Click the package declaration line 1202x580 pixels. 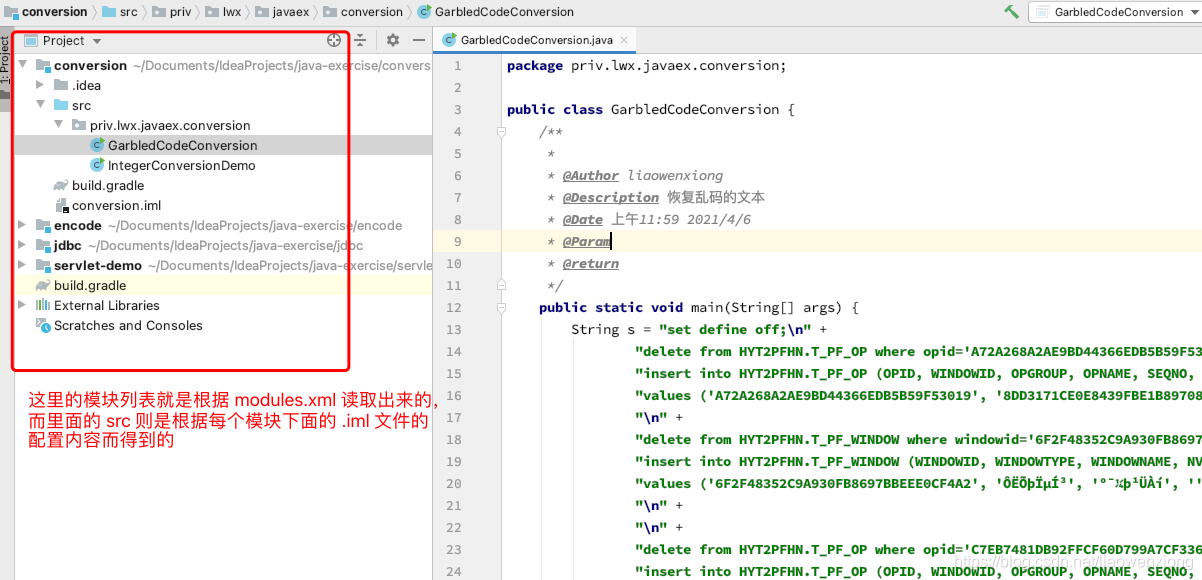(646, 65)
